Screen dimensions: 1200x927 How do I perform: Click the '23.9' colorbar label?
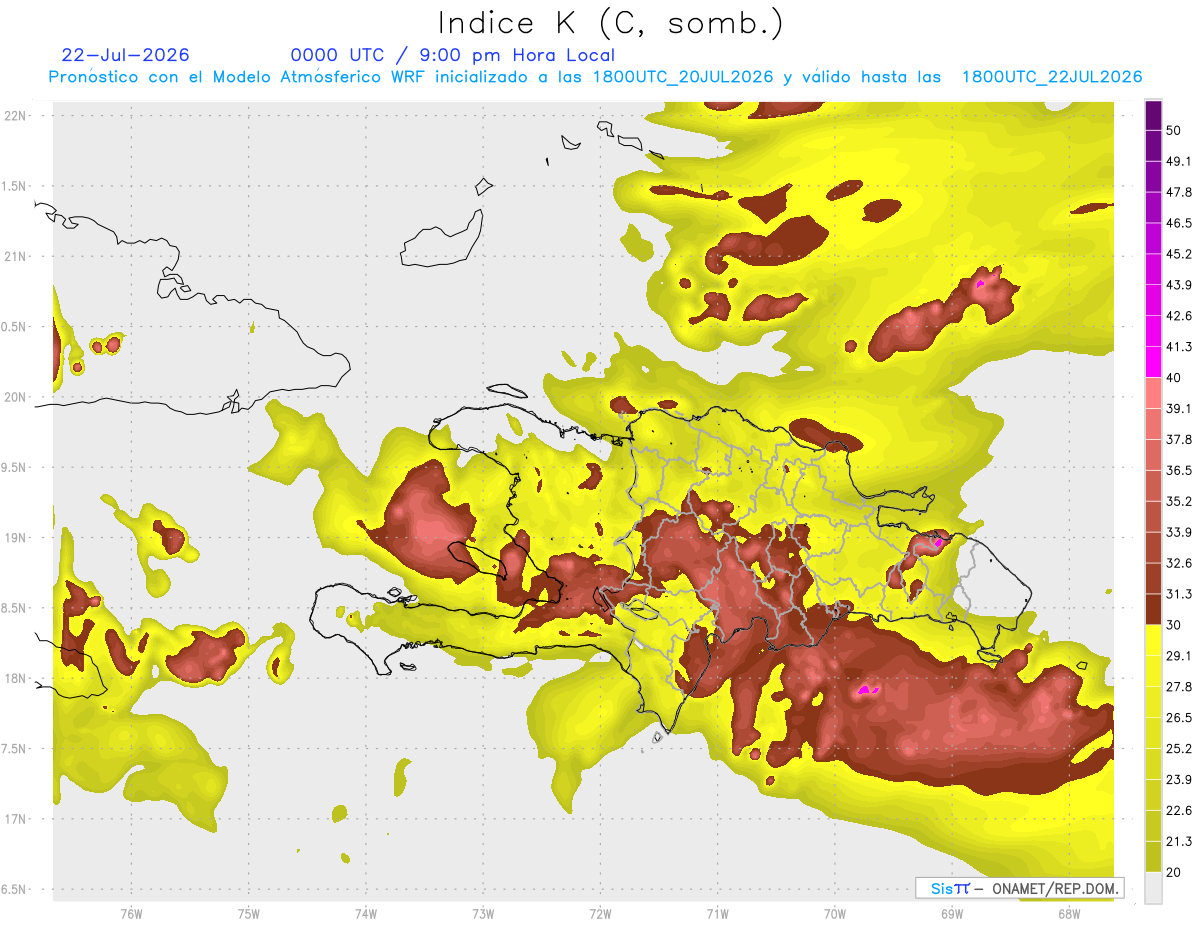1178,780
